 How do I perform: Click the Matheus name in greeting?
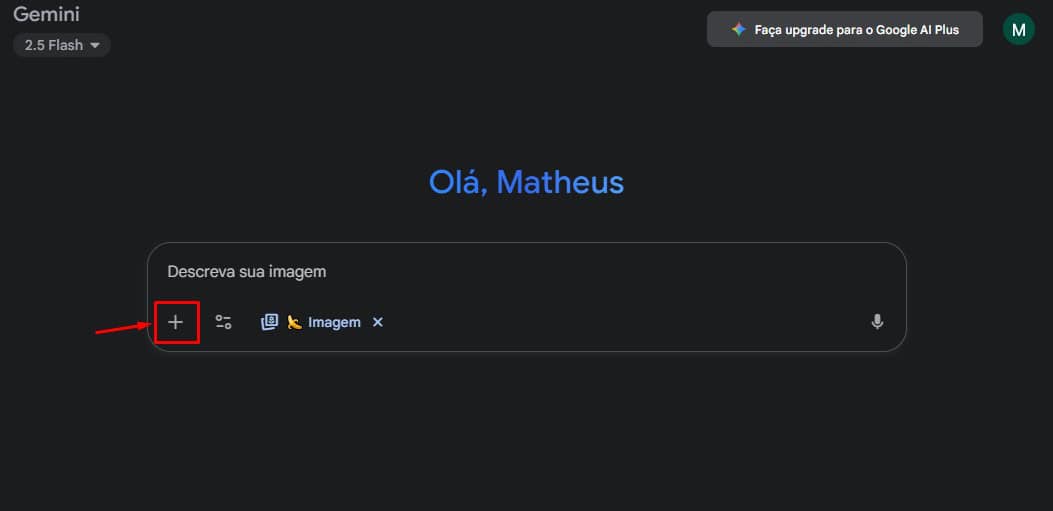[x=560, y=182]
